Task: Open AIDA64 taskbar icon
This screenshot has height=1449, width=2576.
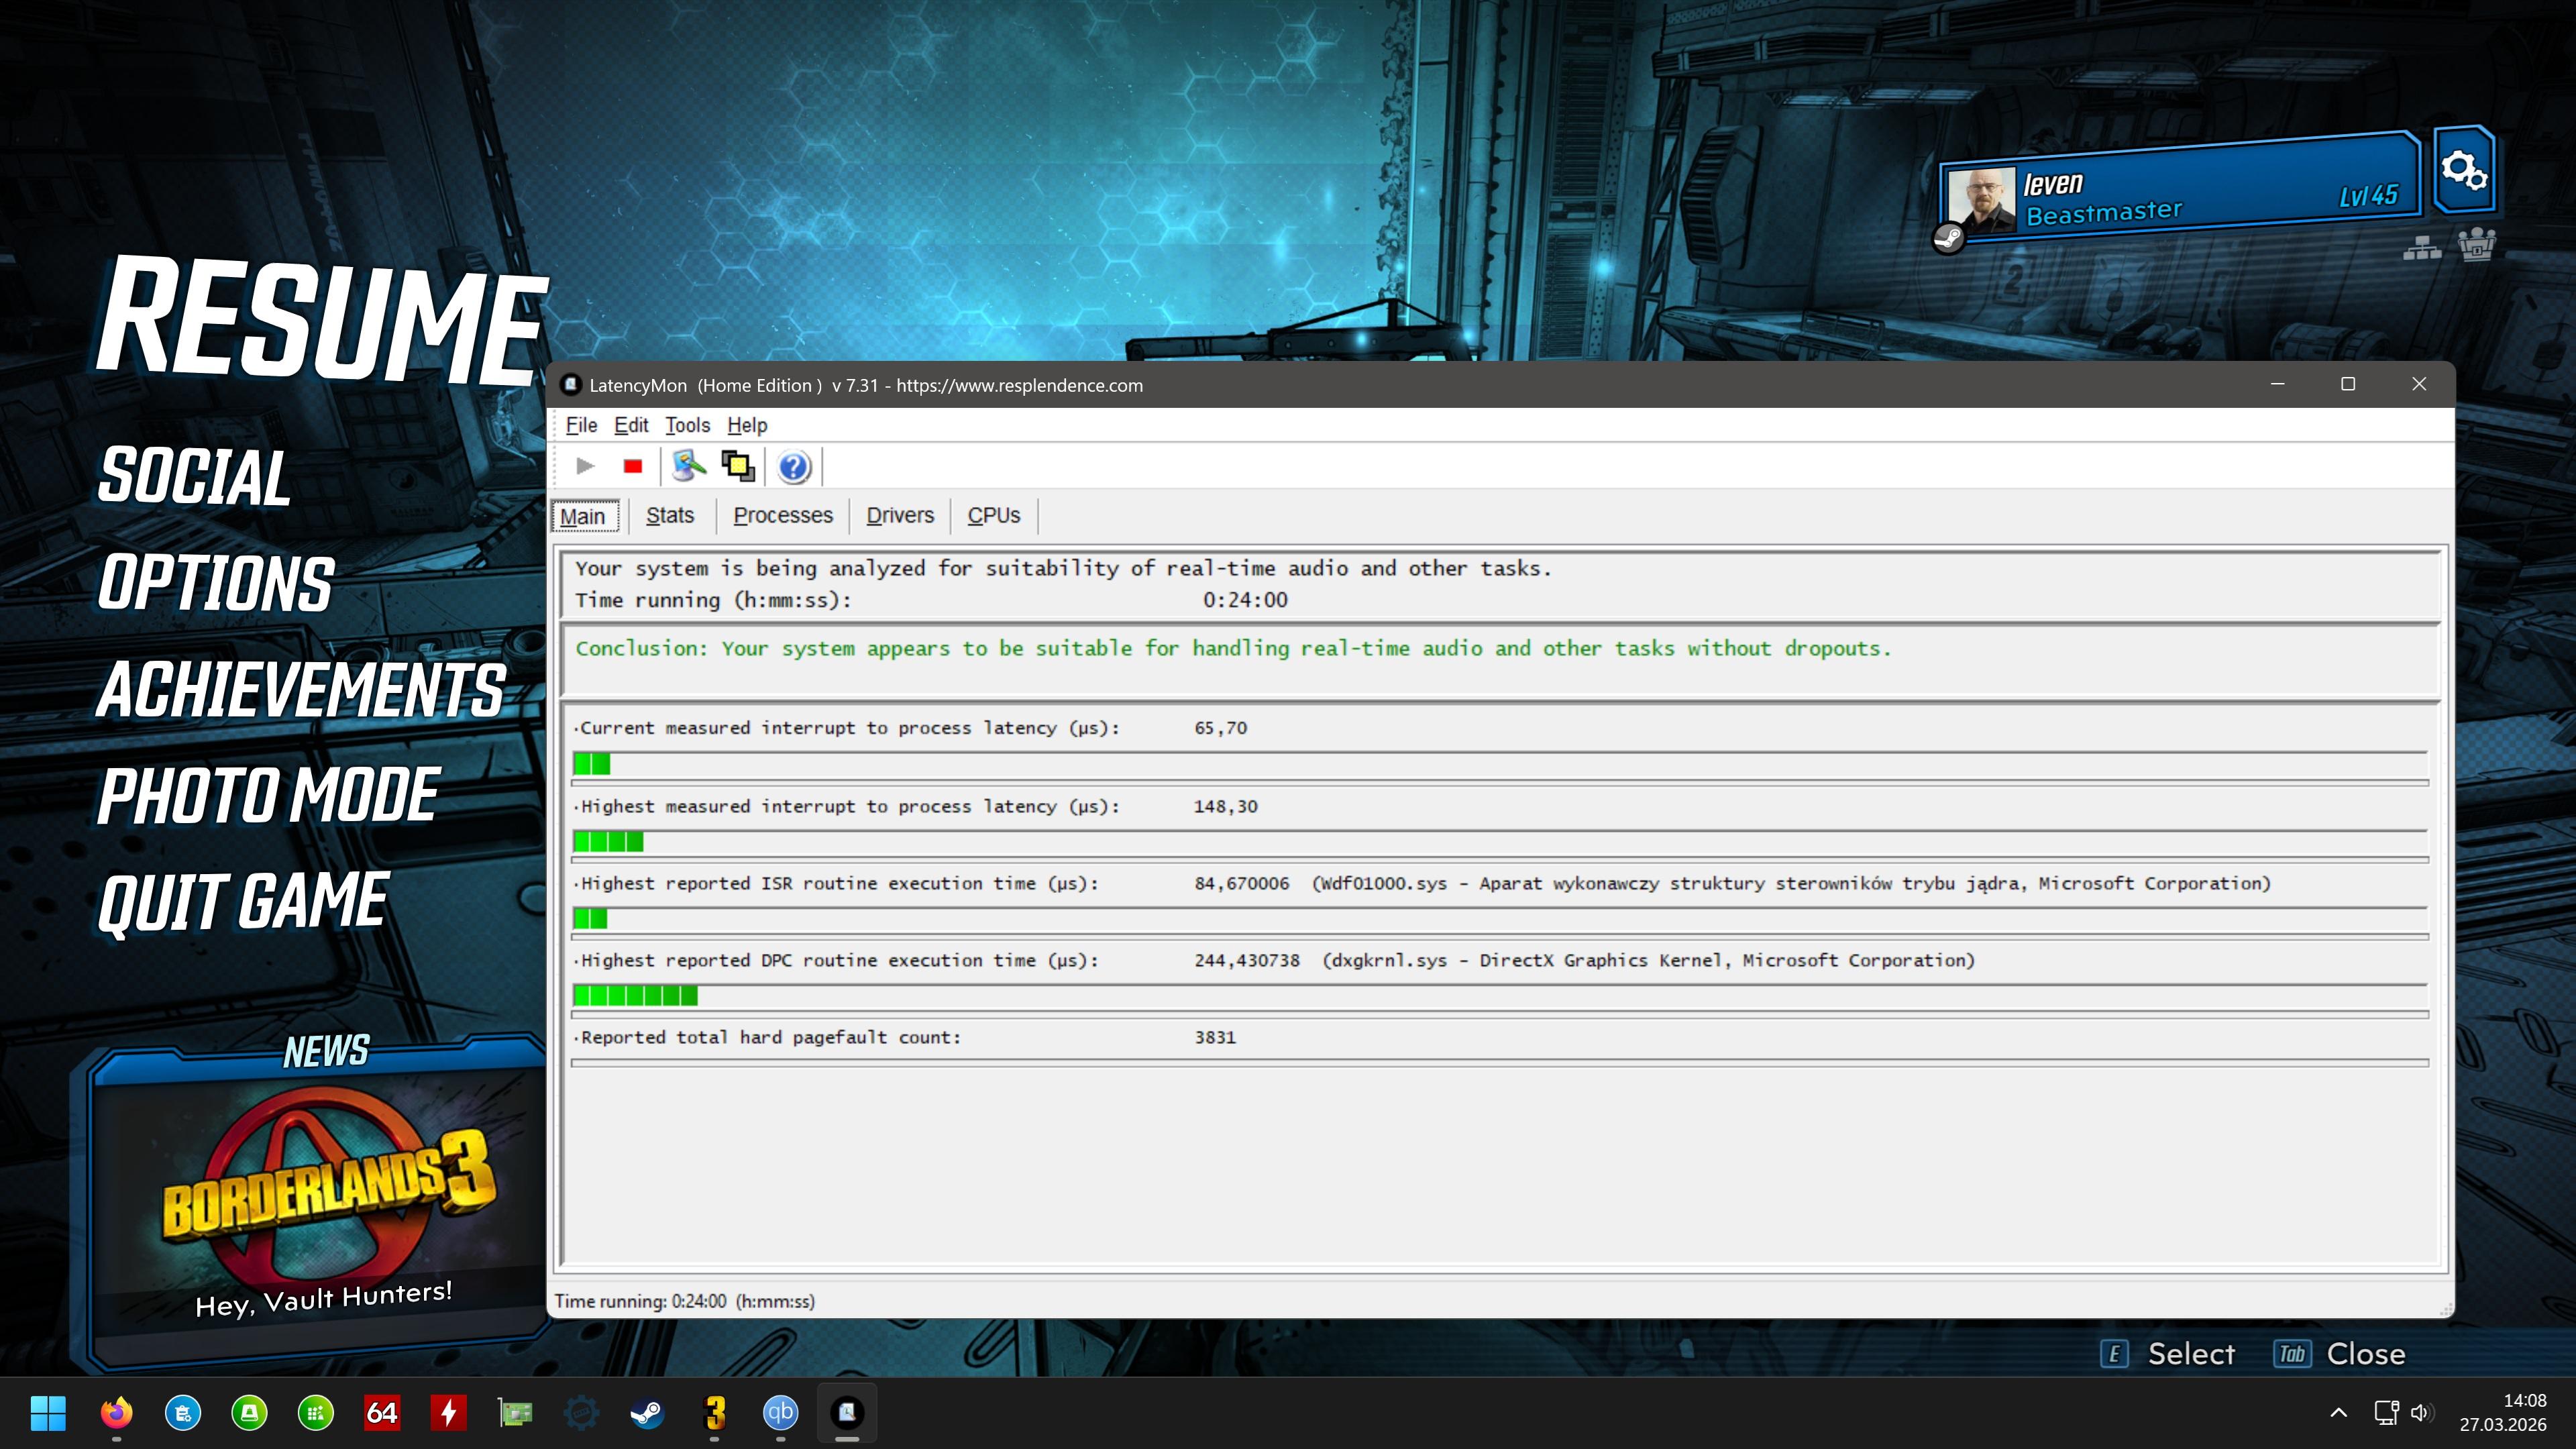Action: coord(382,1413)
